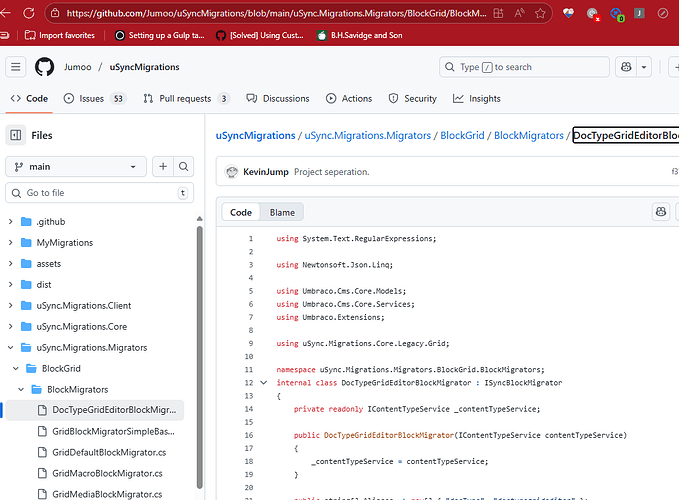Open GridDefaultBlockMigrator.cs file
The height and width of the screenshot is (500, 679).
pos(109,452)
